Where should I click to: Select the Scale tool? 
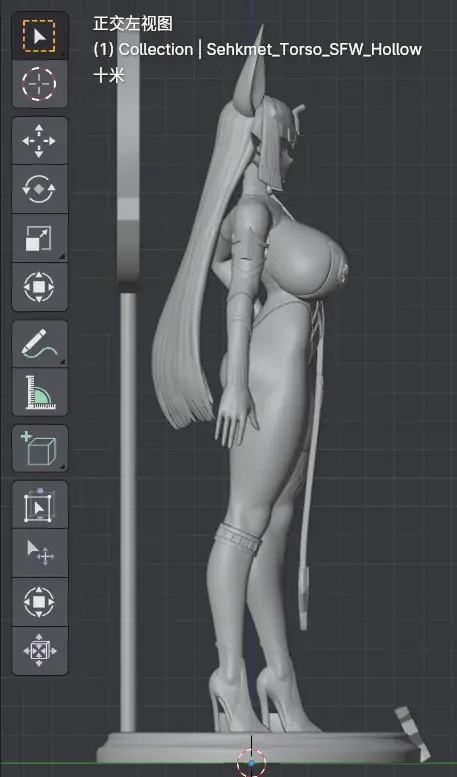tap(39, 238)
